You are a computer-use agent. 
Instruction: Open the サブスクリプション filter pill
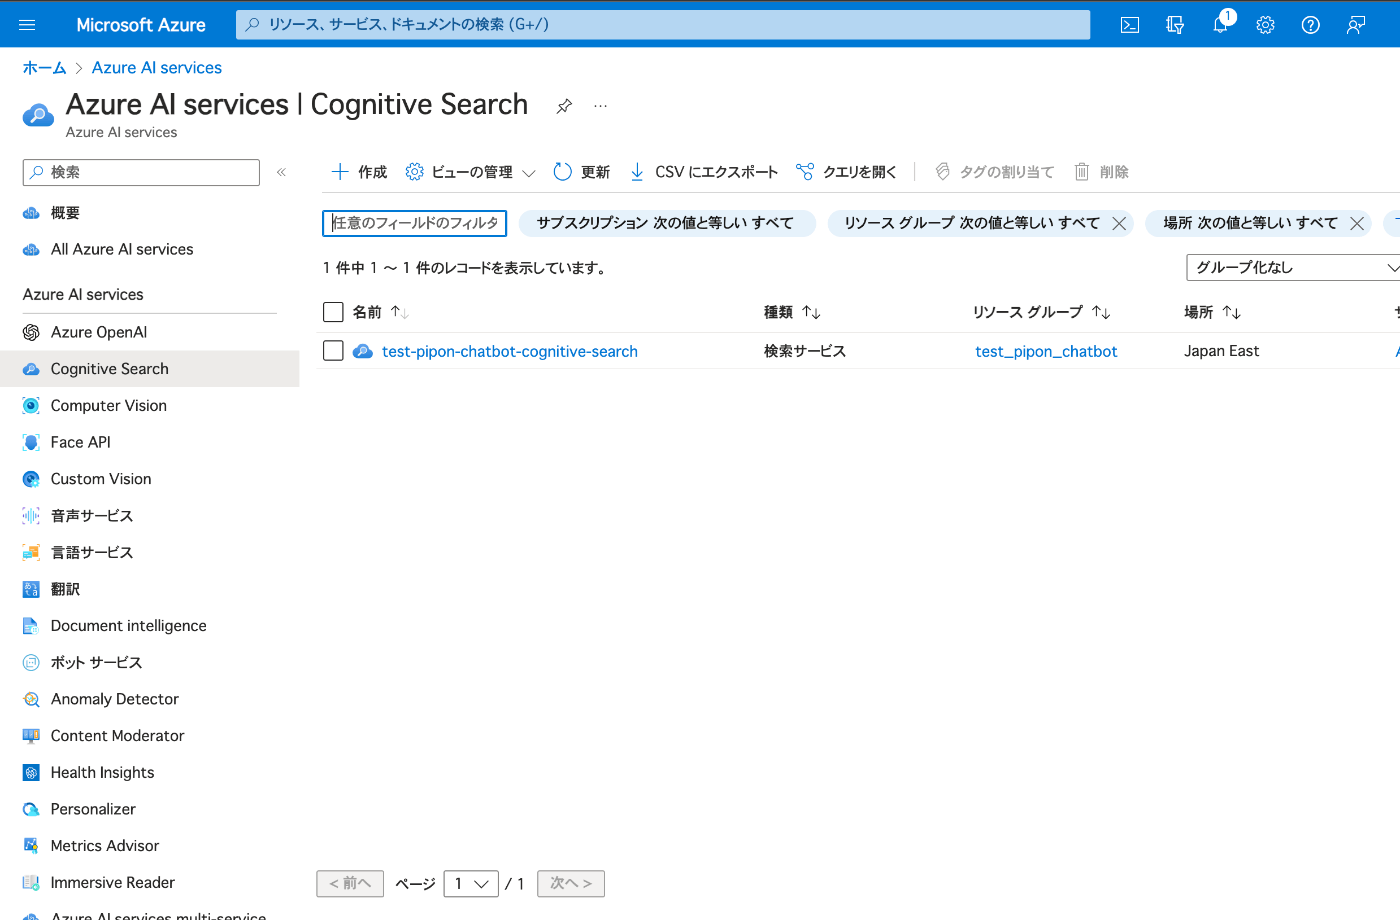click(x=667, y=223)
